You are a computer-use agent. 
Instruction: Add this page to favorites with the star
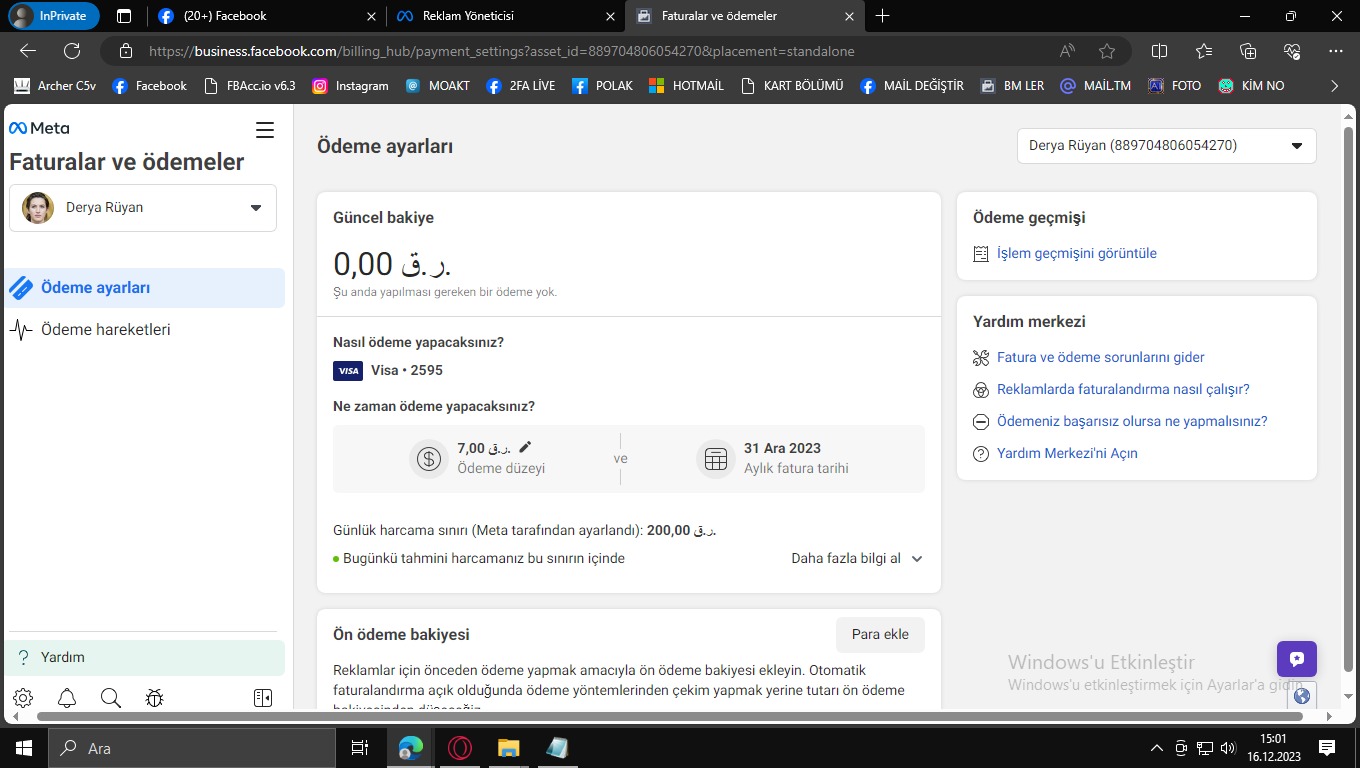point(1107,51)
